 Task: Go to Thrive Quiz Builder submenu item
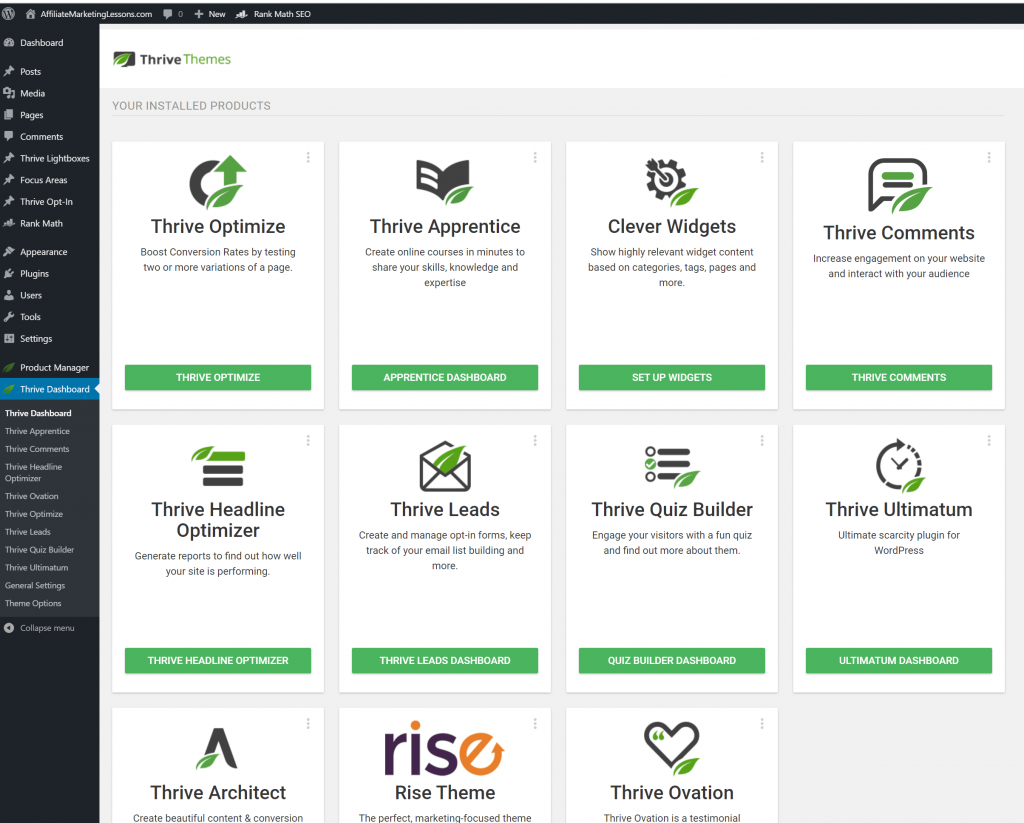(39, 550)
